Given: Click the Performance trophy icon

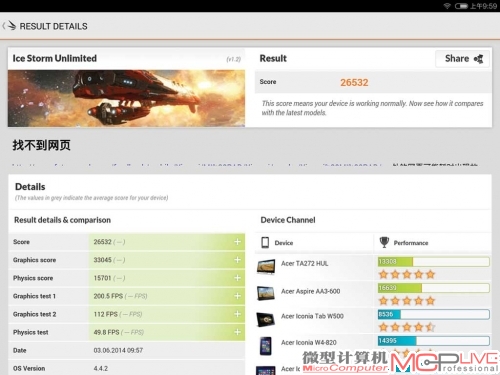Looking at the screenshot, I should (x=384, y=242).
